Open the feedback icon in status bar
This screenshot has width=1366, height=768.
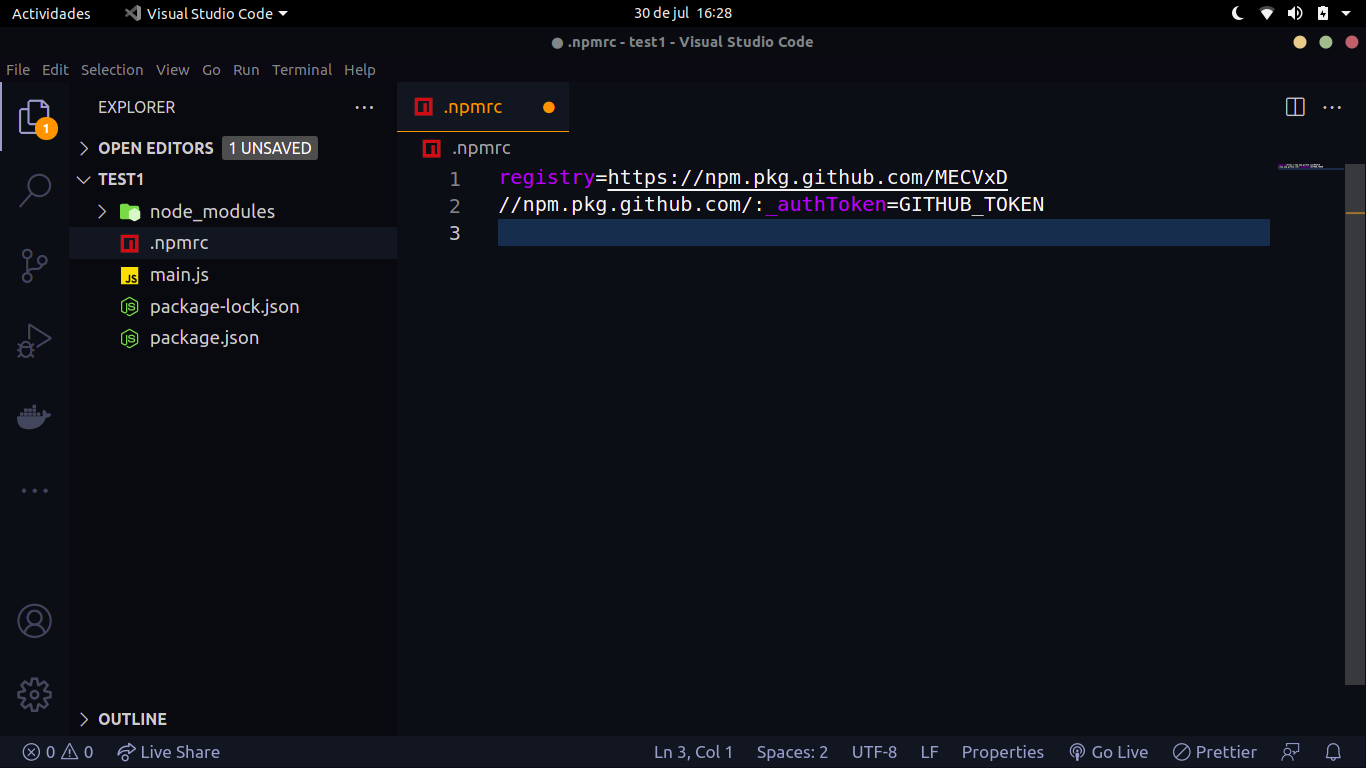(x=1291, y=752)
